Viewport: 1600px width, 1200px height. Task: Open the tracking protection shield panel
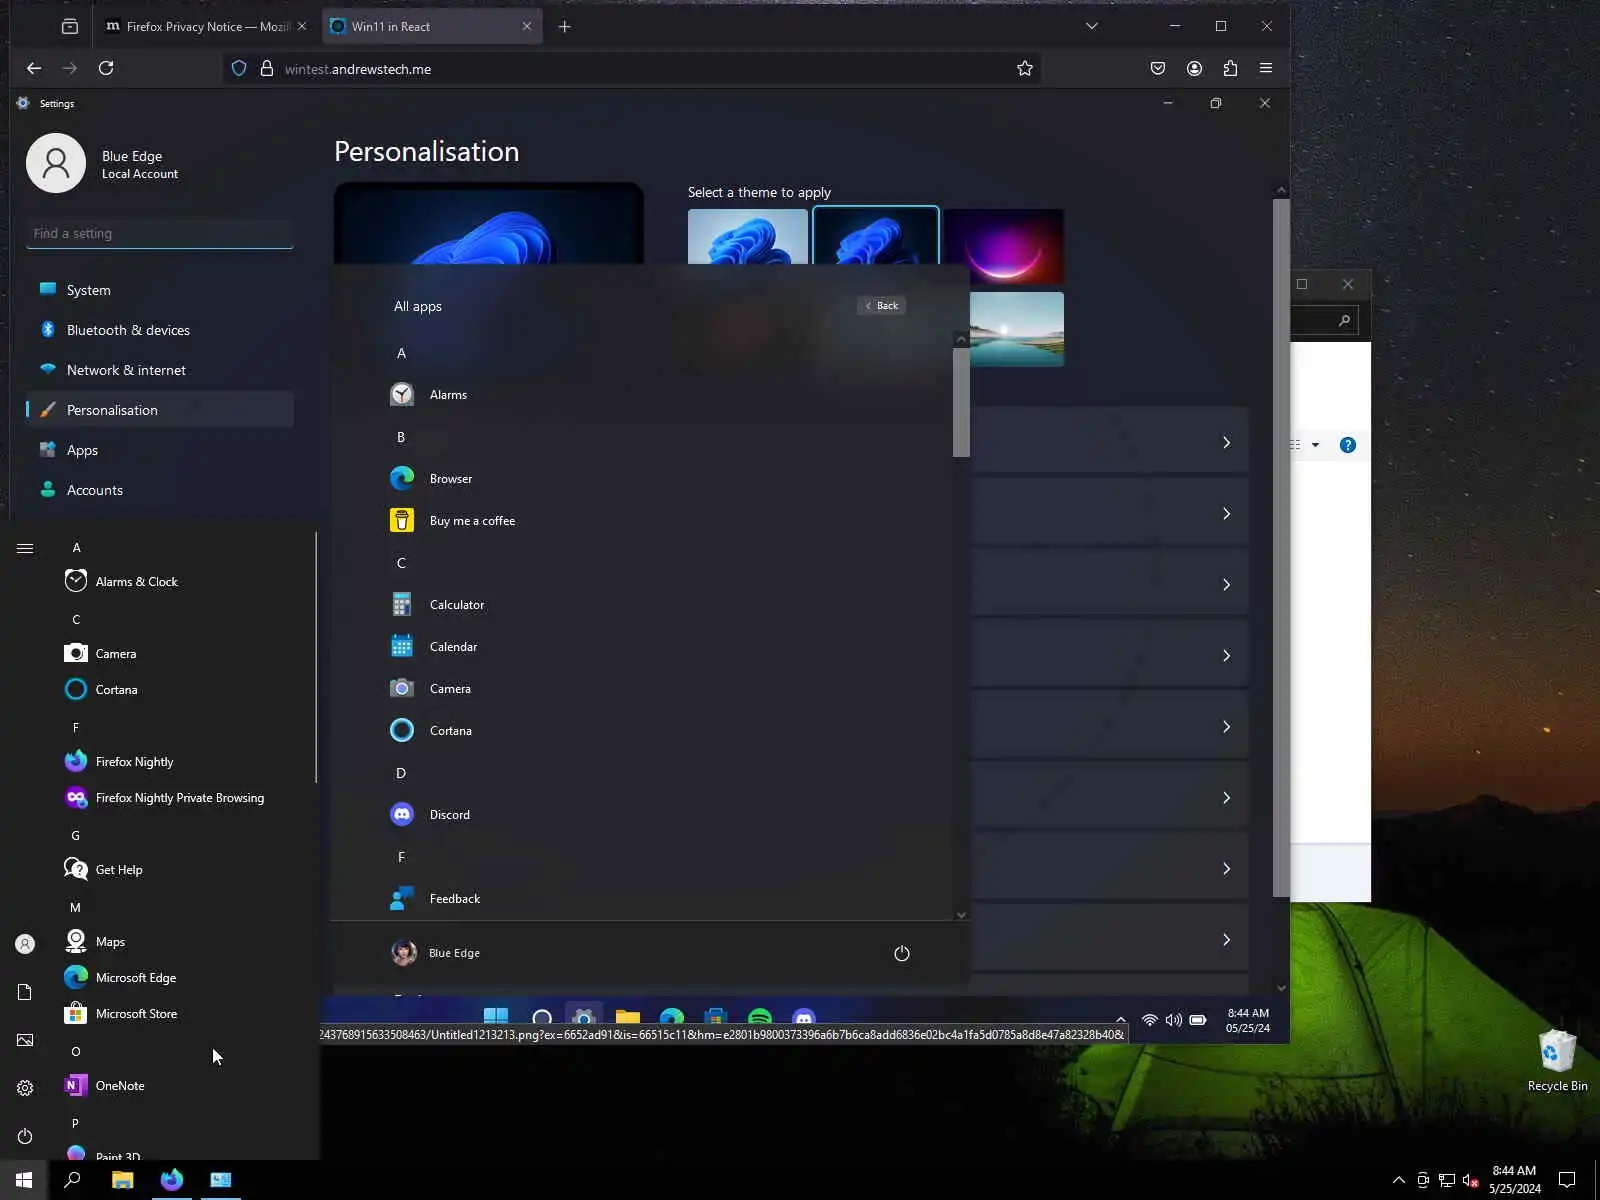tap(239, 69)
